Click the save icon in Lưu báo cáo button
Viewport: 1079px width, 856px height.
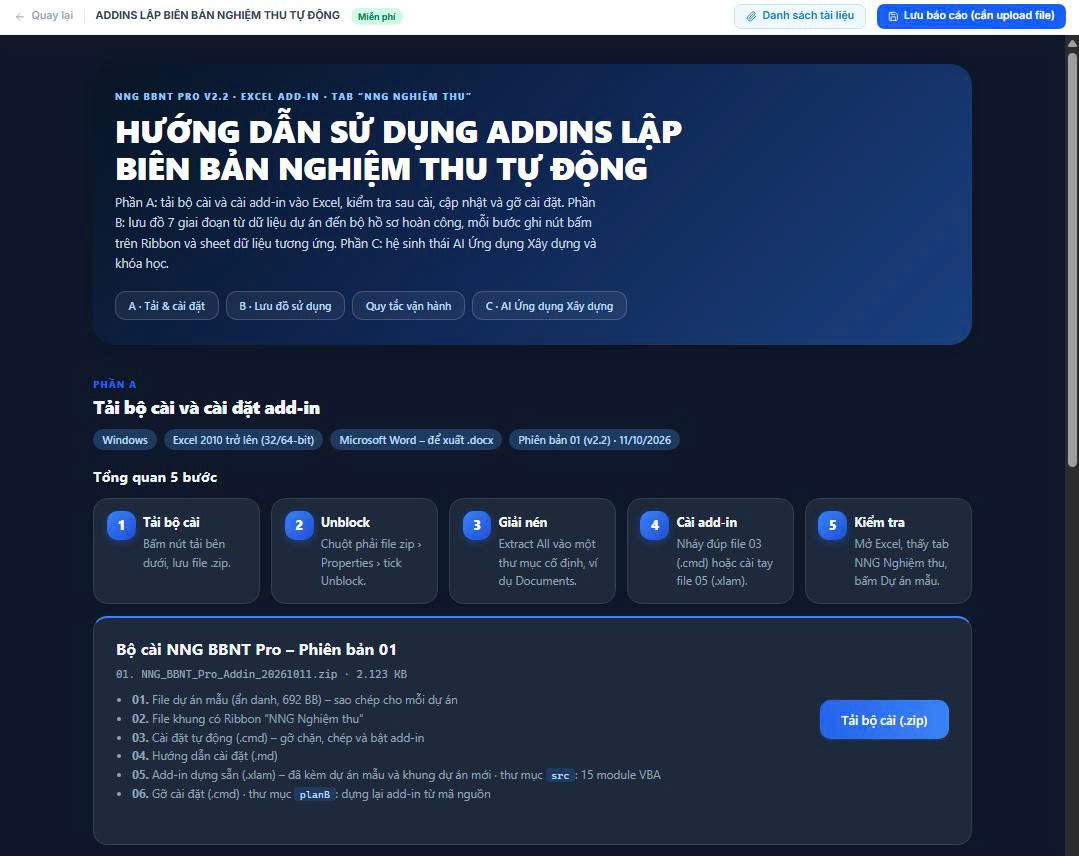point(893,16)
